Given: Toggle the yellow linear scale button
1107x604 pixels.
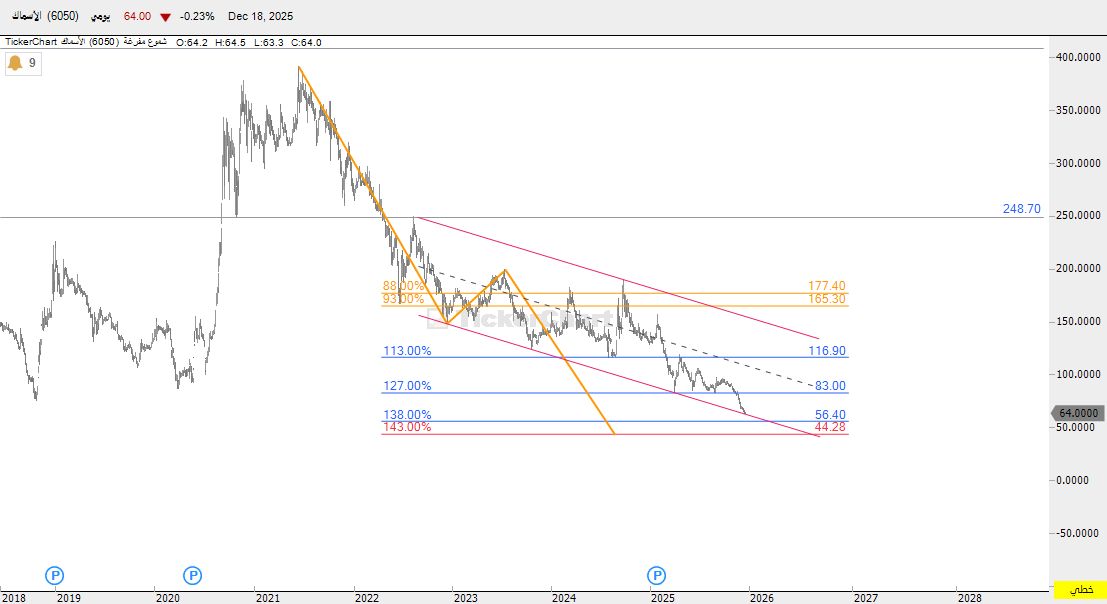Looking at the screenshot, I should [1079, 591].
